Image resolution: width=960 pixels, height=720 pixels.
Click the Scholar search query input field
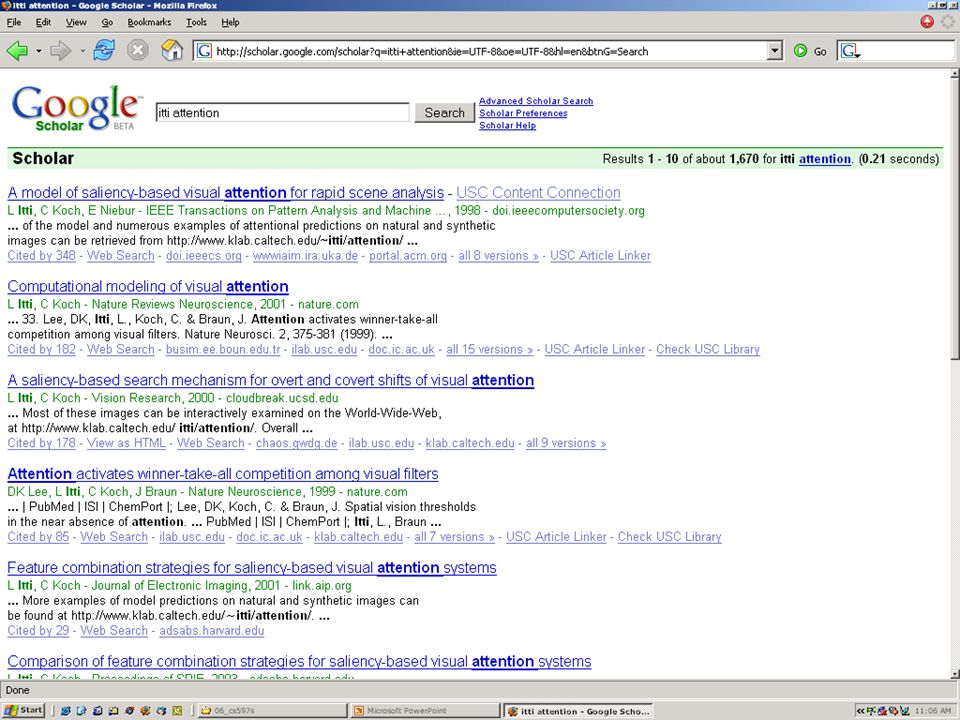coord(282,113)
